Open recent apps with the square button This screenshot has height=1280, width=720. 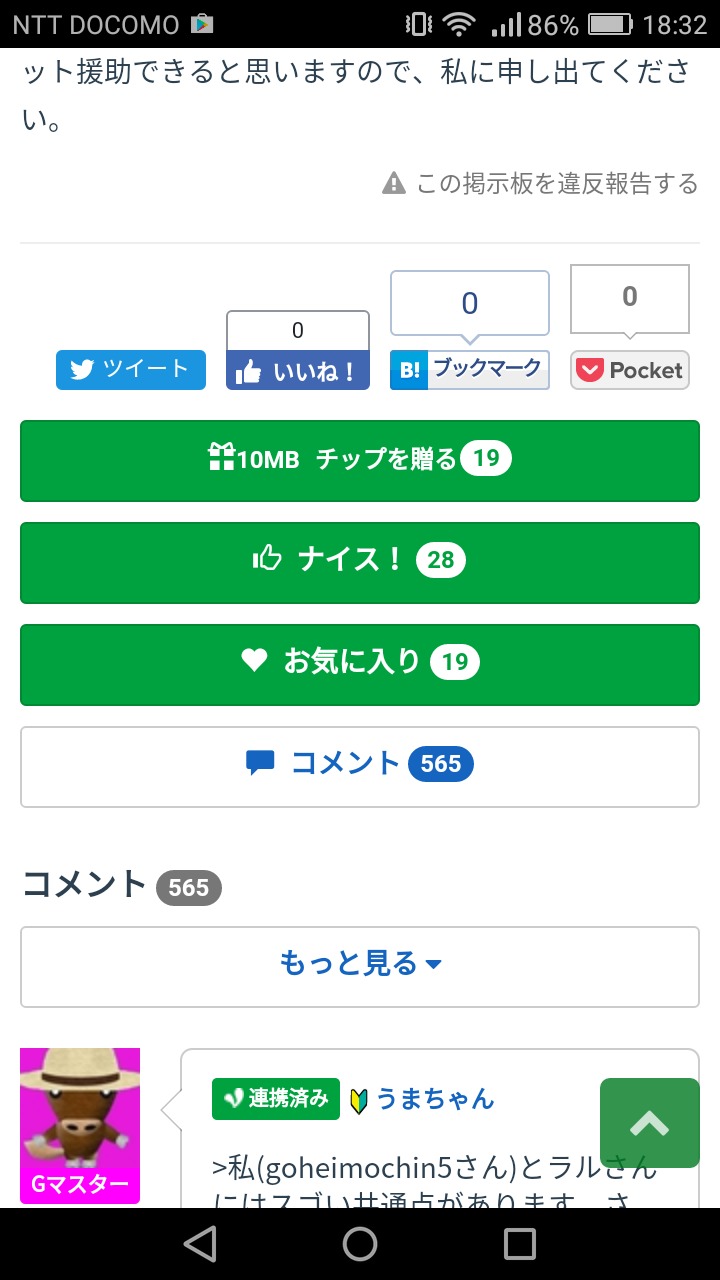coord(520,1243)
